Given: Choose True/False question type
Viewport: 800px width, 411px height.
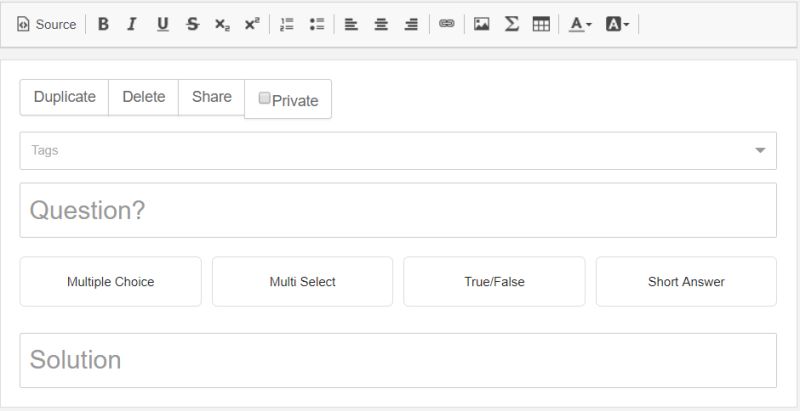Looking at the screenshot, I should tap(494, 281).
